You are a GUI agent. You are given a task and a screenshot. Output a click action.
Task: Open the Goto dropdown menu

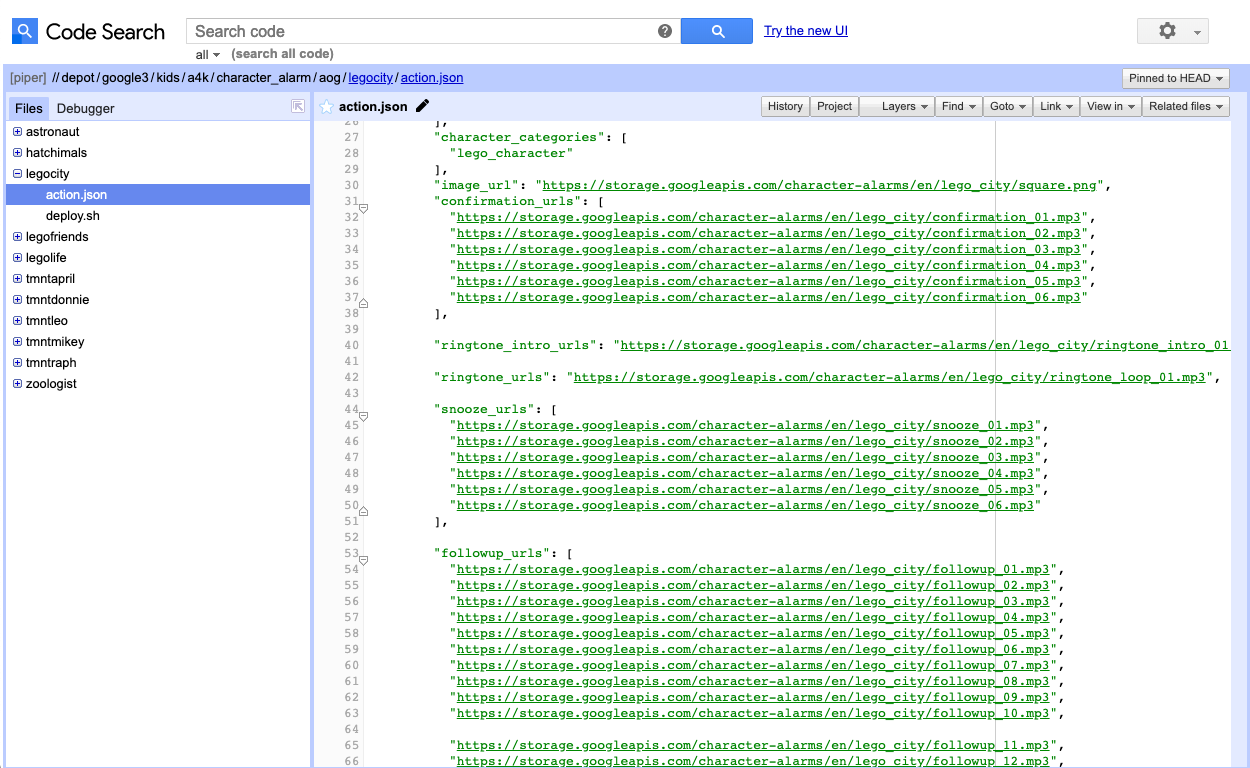pos(1008,106)
